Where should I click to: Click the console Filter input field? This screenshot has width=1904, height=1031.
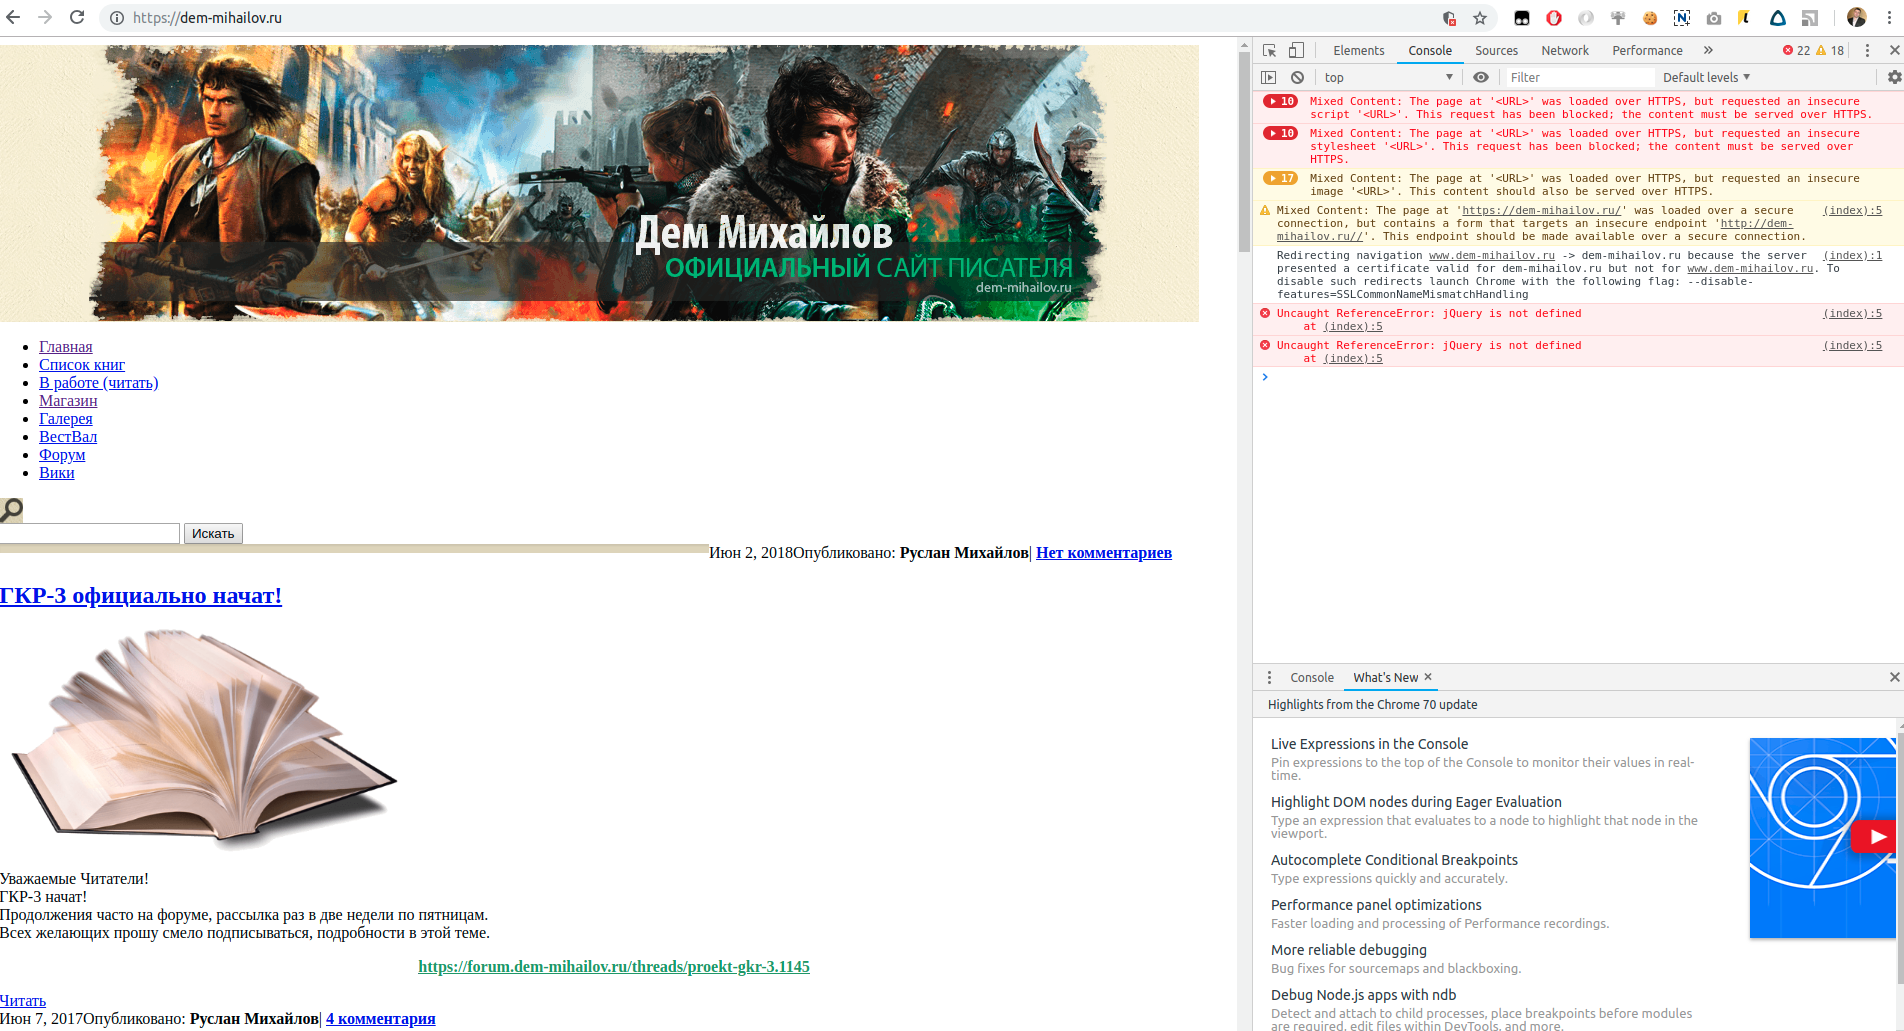[1578, 77]
